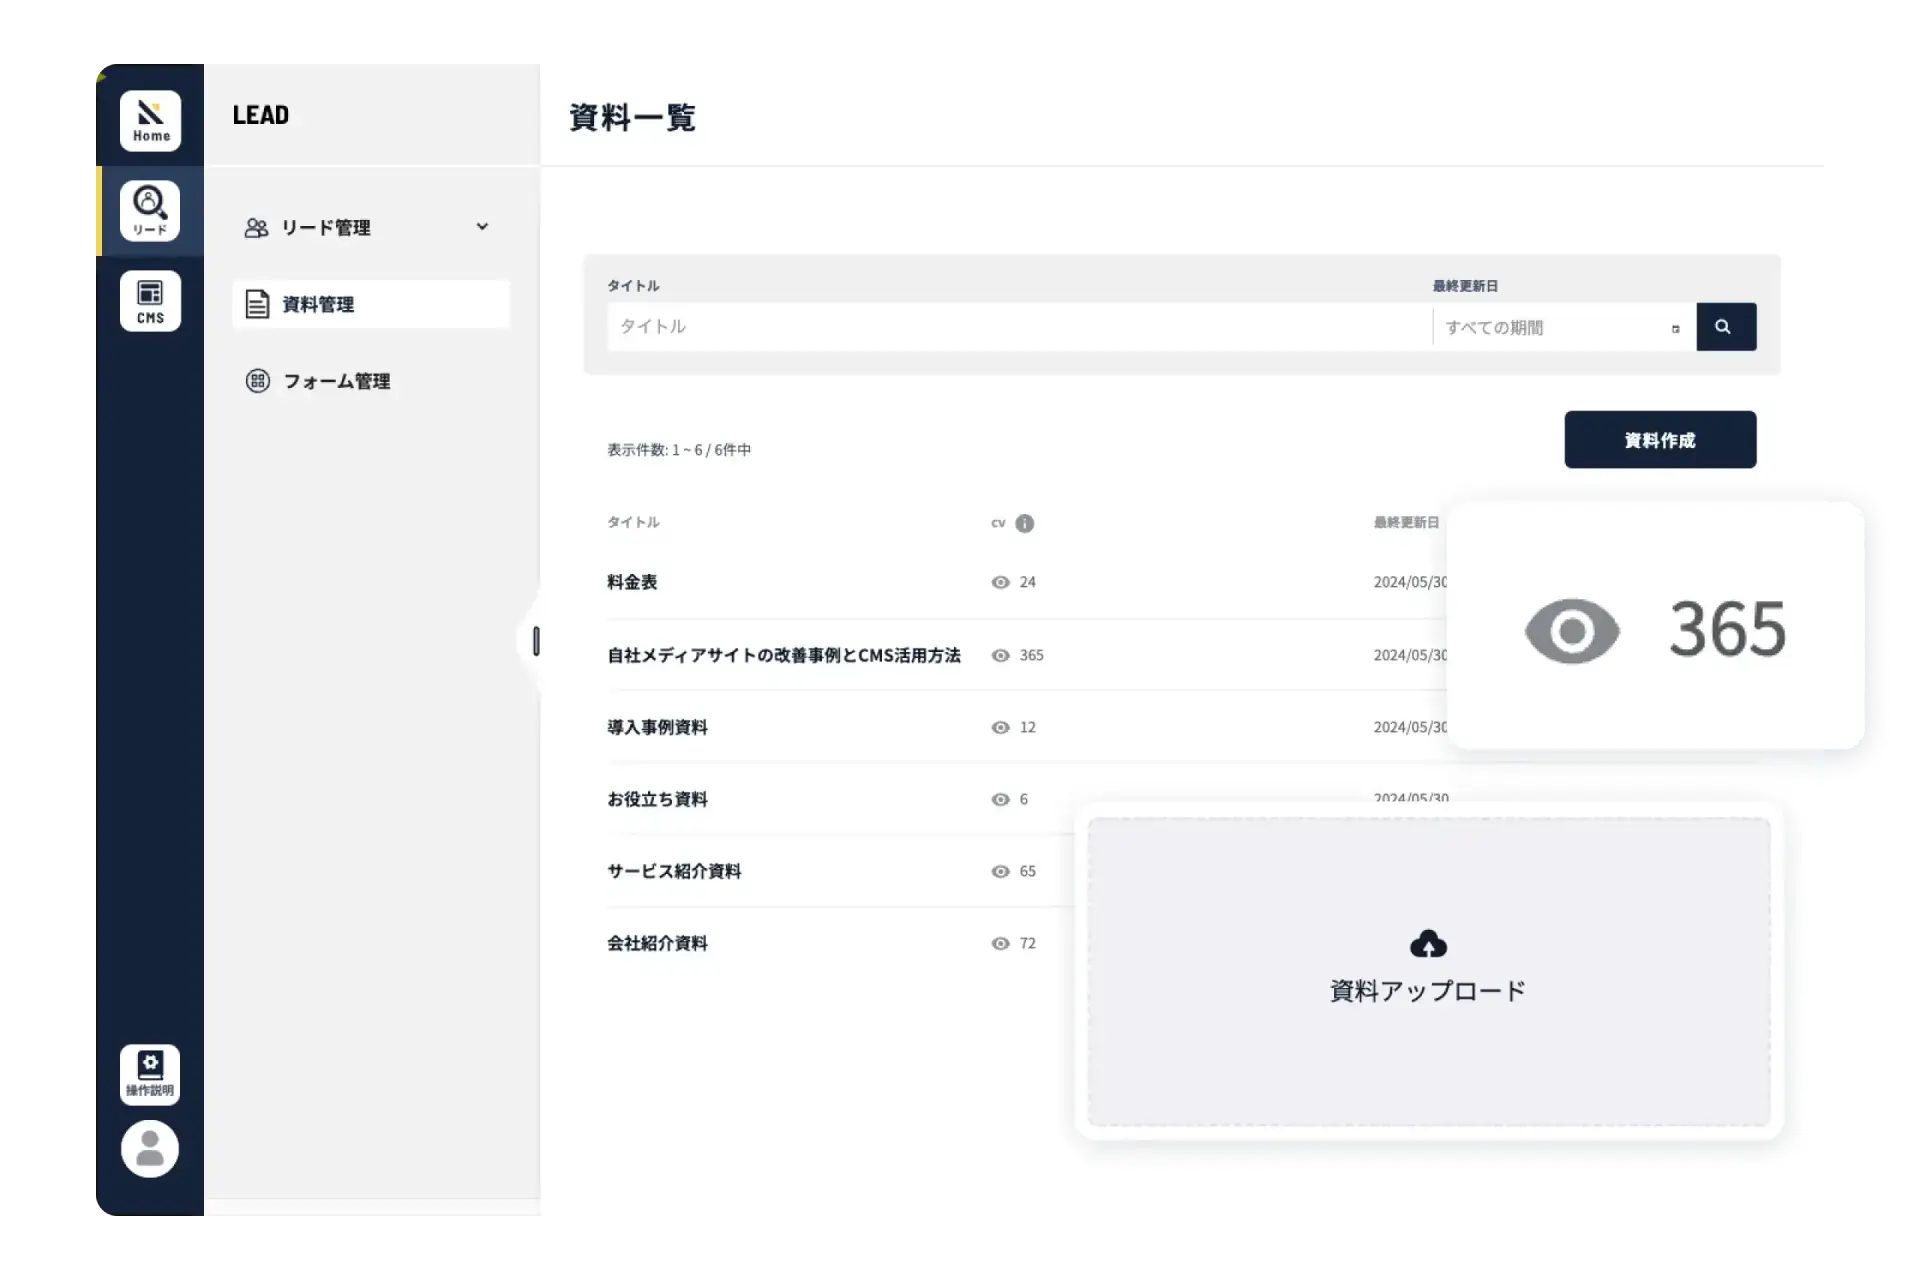The height and width of the screenshot is (1280, 1920).
Task: Open the date picker in 最終更新日 field
Action: (1676, 328)
